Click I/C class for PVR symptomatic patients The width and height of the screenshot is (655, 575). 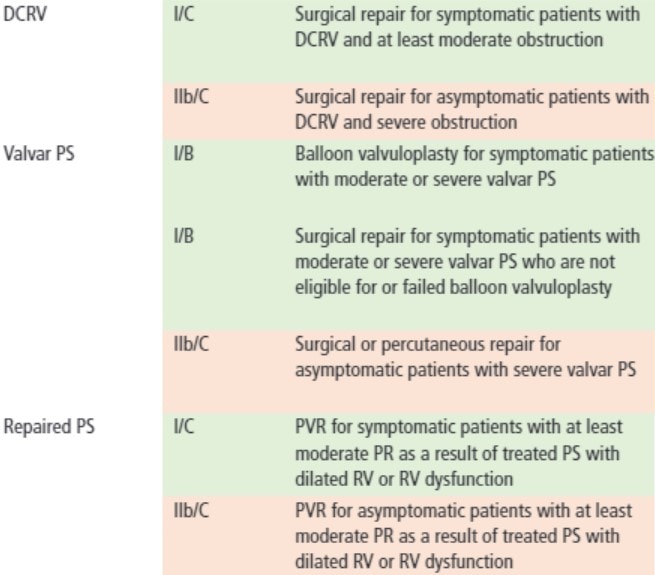pyautogui.click(x=184, y=427)
